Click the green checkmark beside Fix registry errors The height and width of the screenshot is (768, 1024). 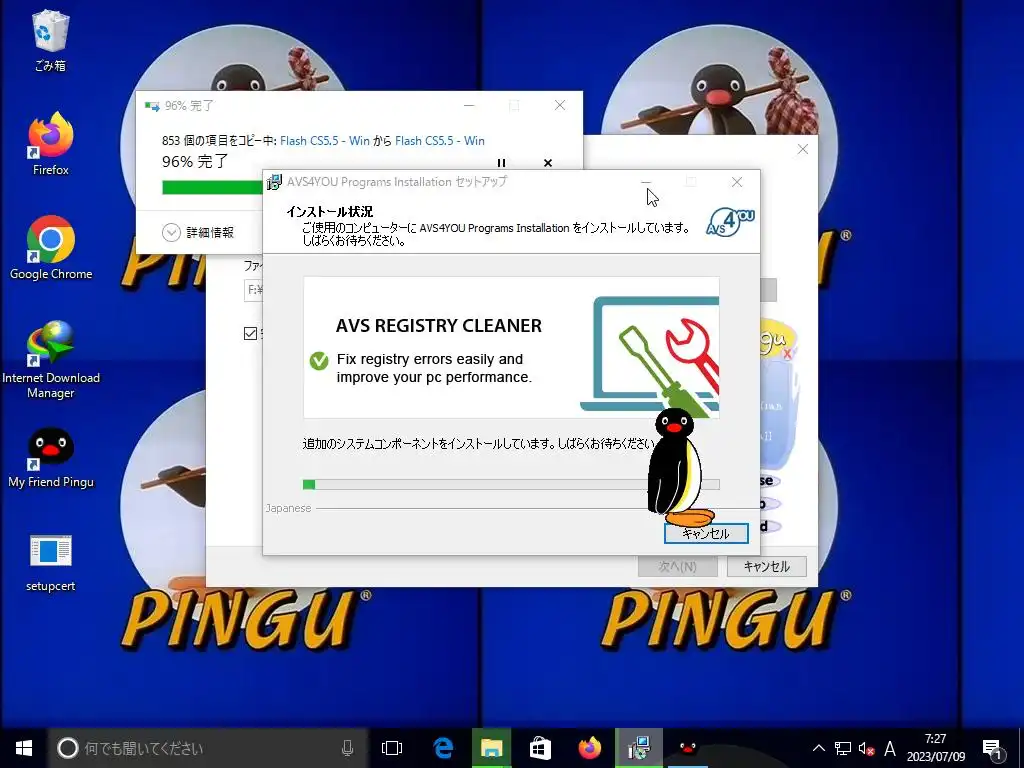319,360
